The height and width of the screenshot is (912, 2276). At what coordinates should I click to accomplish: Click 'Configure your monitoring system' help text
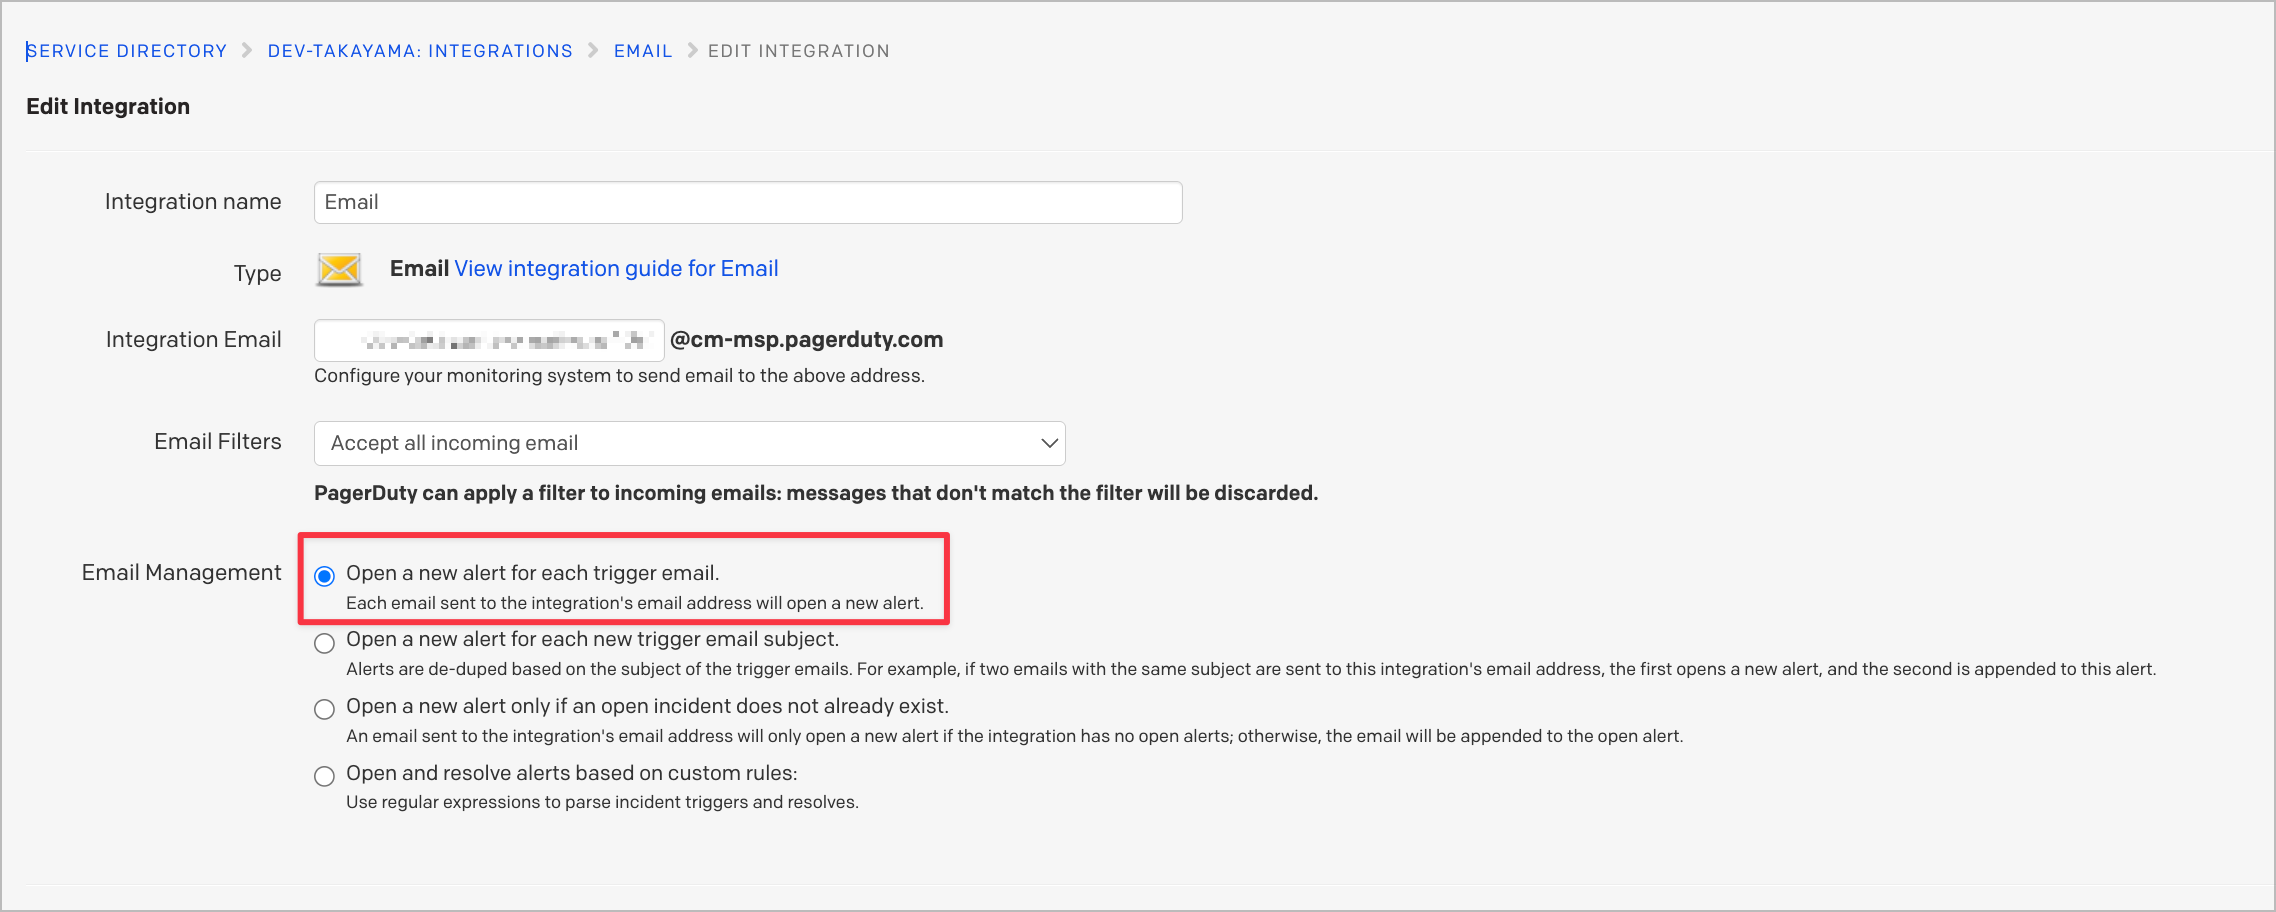[619, 375]
